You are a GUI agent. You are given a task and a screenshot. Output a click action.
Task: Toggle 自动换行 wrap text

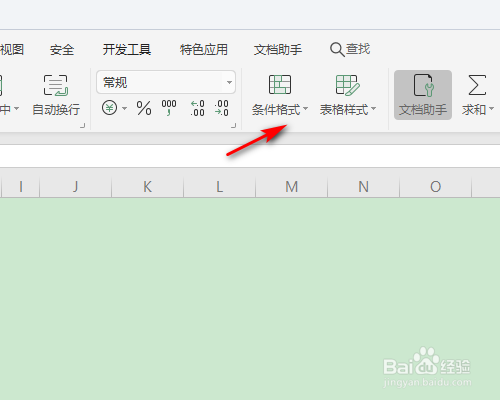[56, 95]
